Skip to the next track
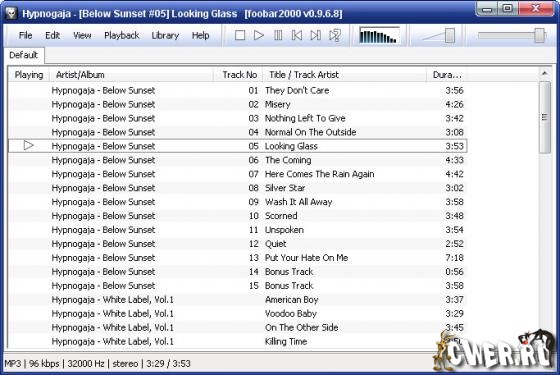 316,35
